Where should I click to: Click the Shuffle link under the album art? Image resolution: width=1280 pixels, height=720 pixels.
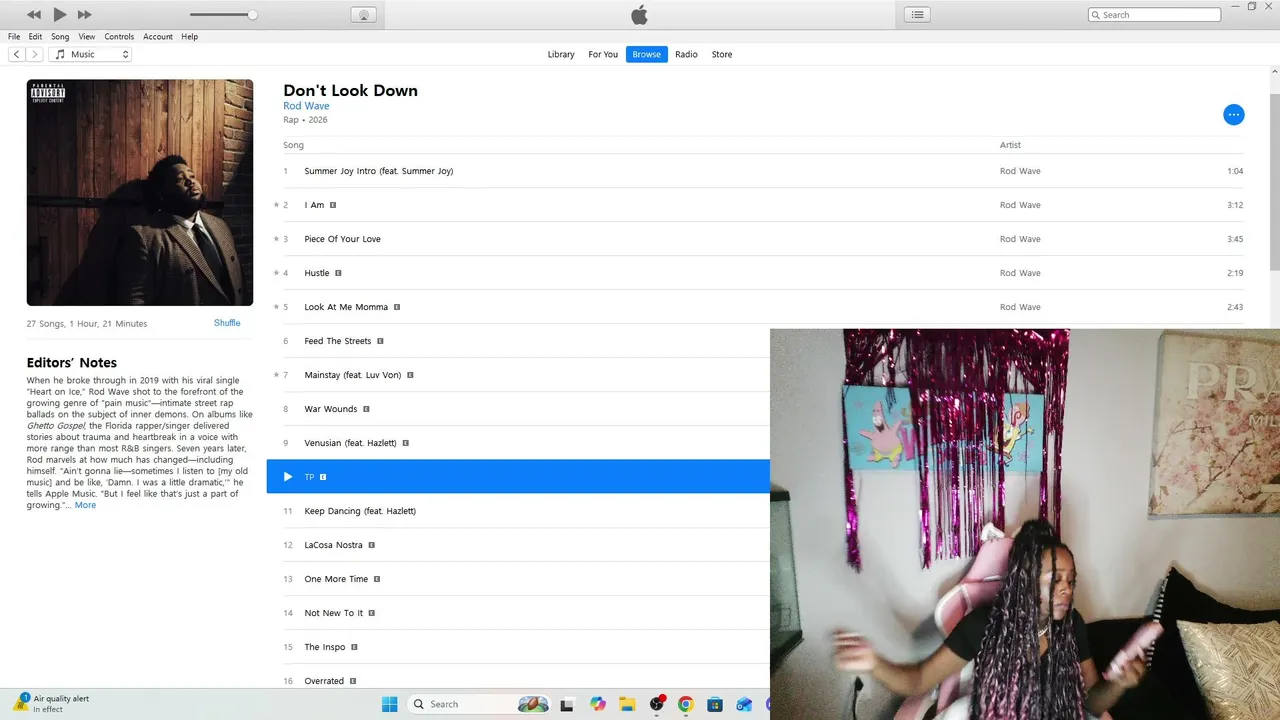pos(227,323)
